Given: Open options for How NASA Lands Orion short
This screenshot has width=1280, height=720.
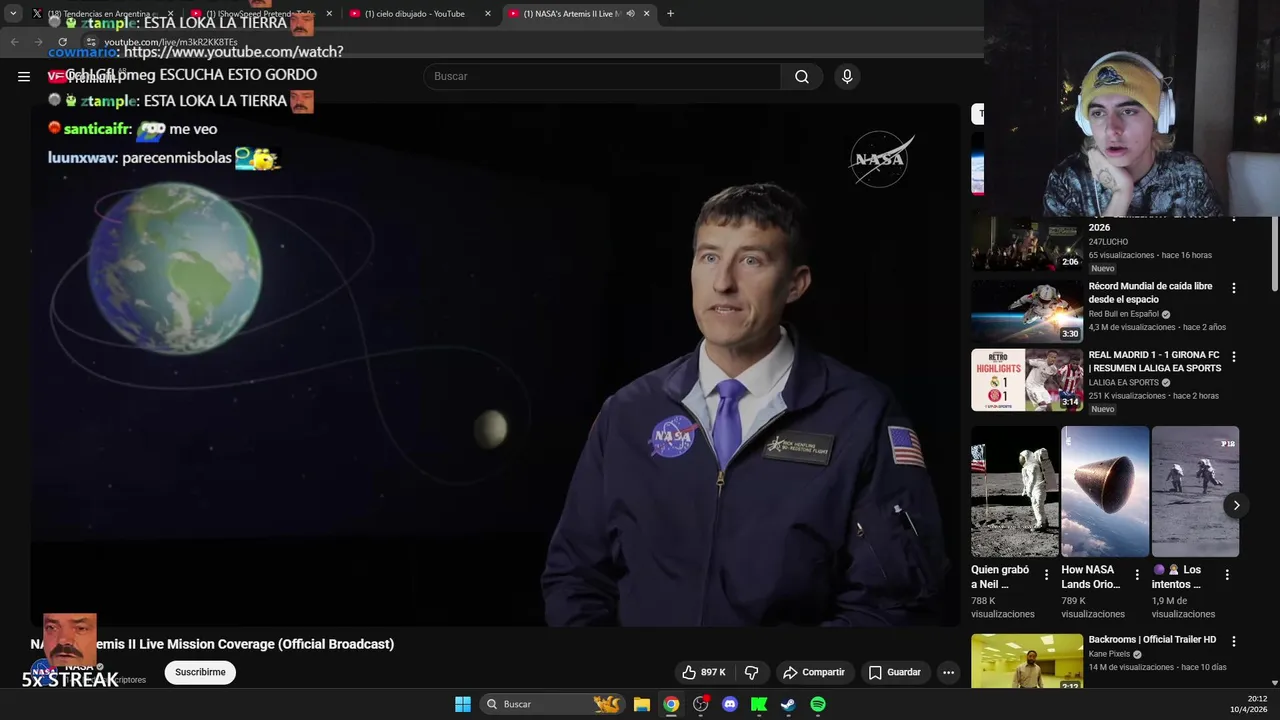Looking at the screenshot, I should coord(1137,575).
